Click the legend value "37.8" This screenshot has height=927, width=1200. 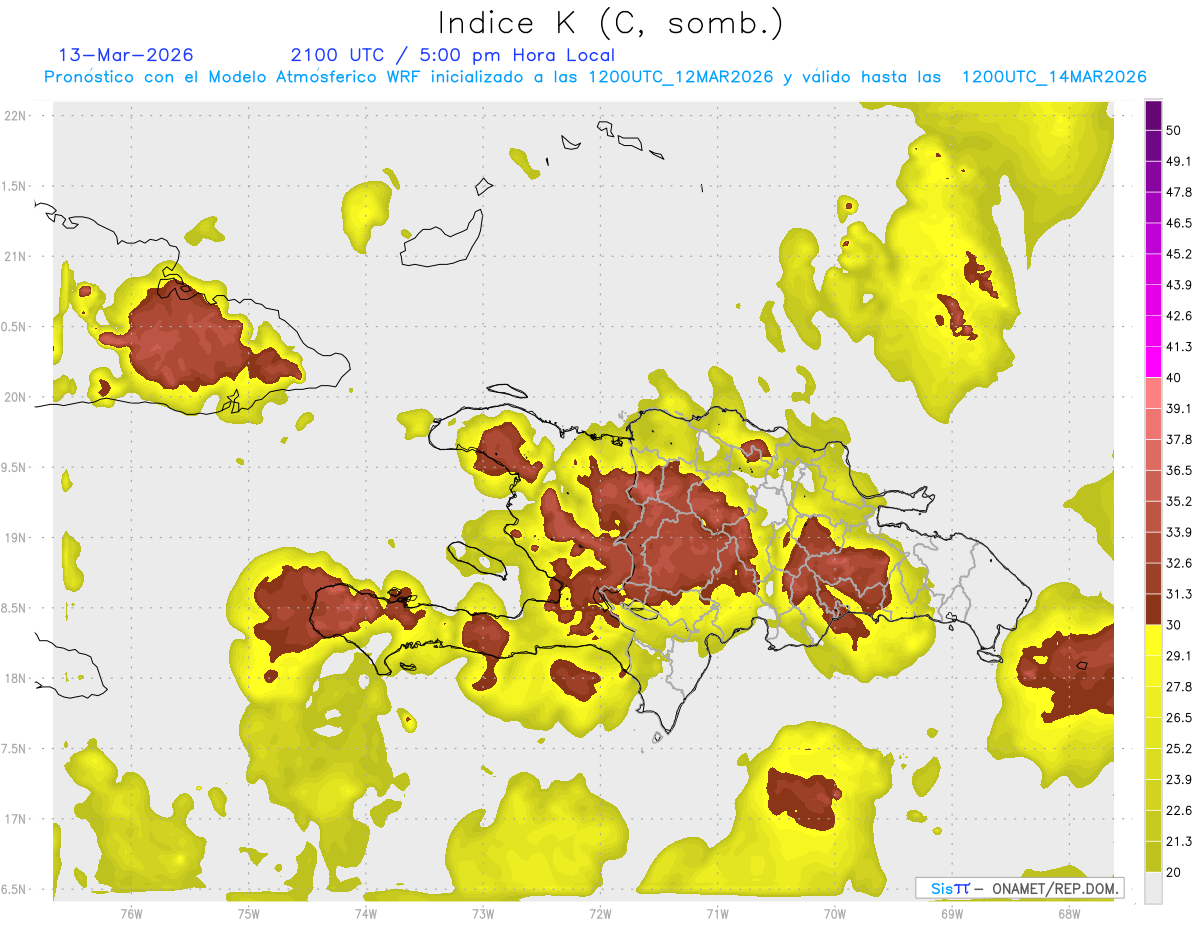(x=1179, y=440)
